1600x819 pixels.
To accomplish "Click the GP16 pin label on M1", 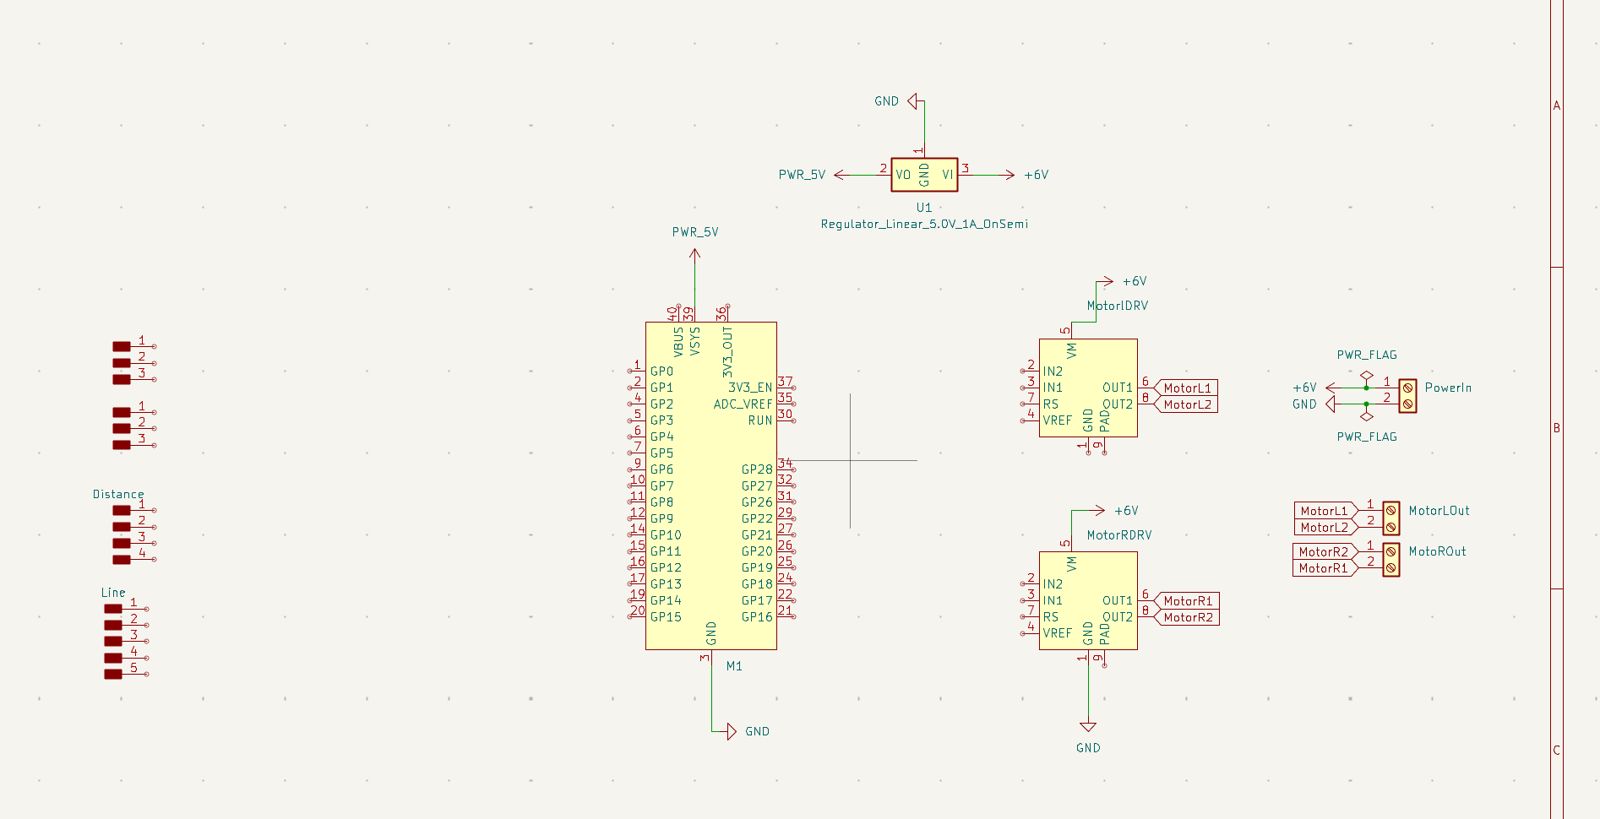I will tap(757, 617).
